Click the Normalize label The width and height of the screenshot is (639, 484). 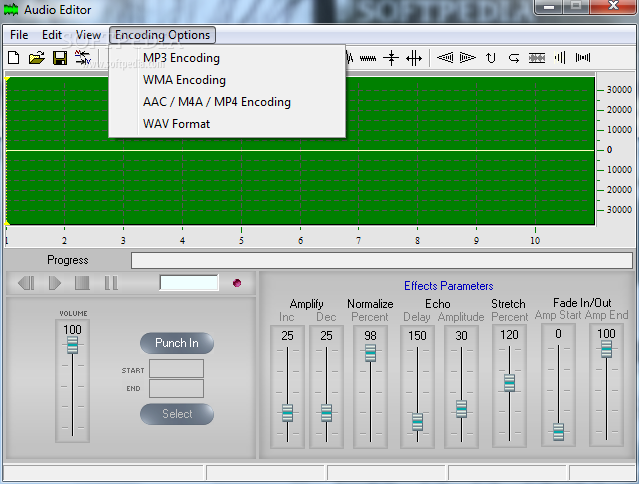click(x=370, y=304)
